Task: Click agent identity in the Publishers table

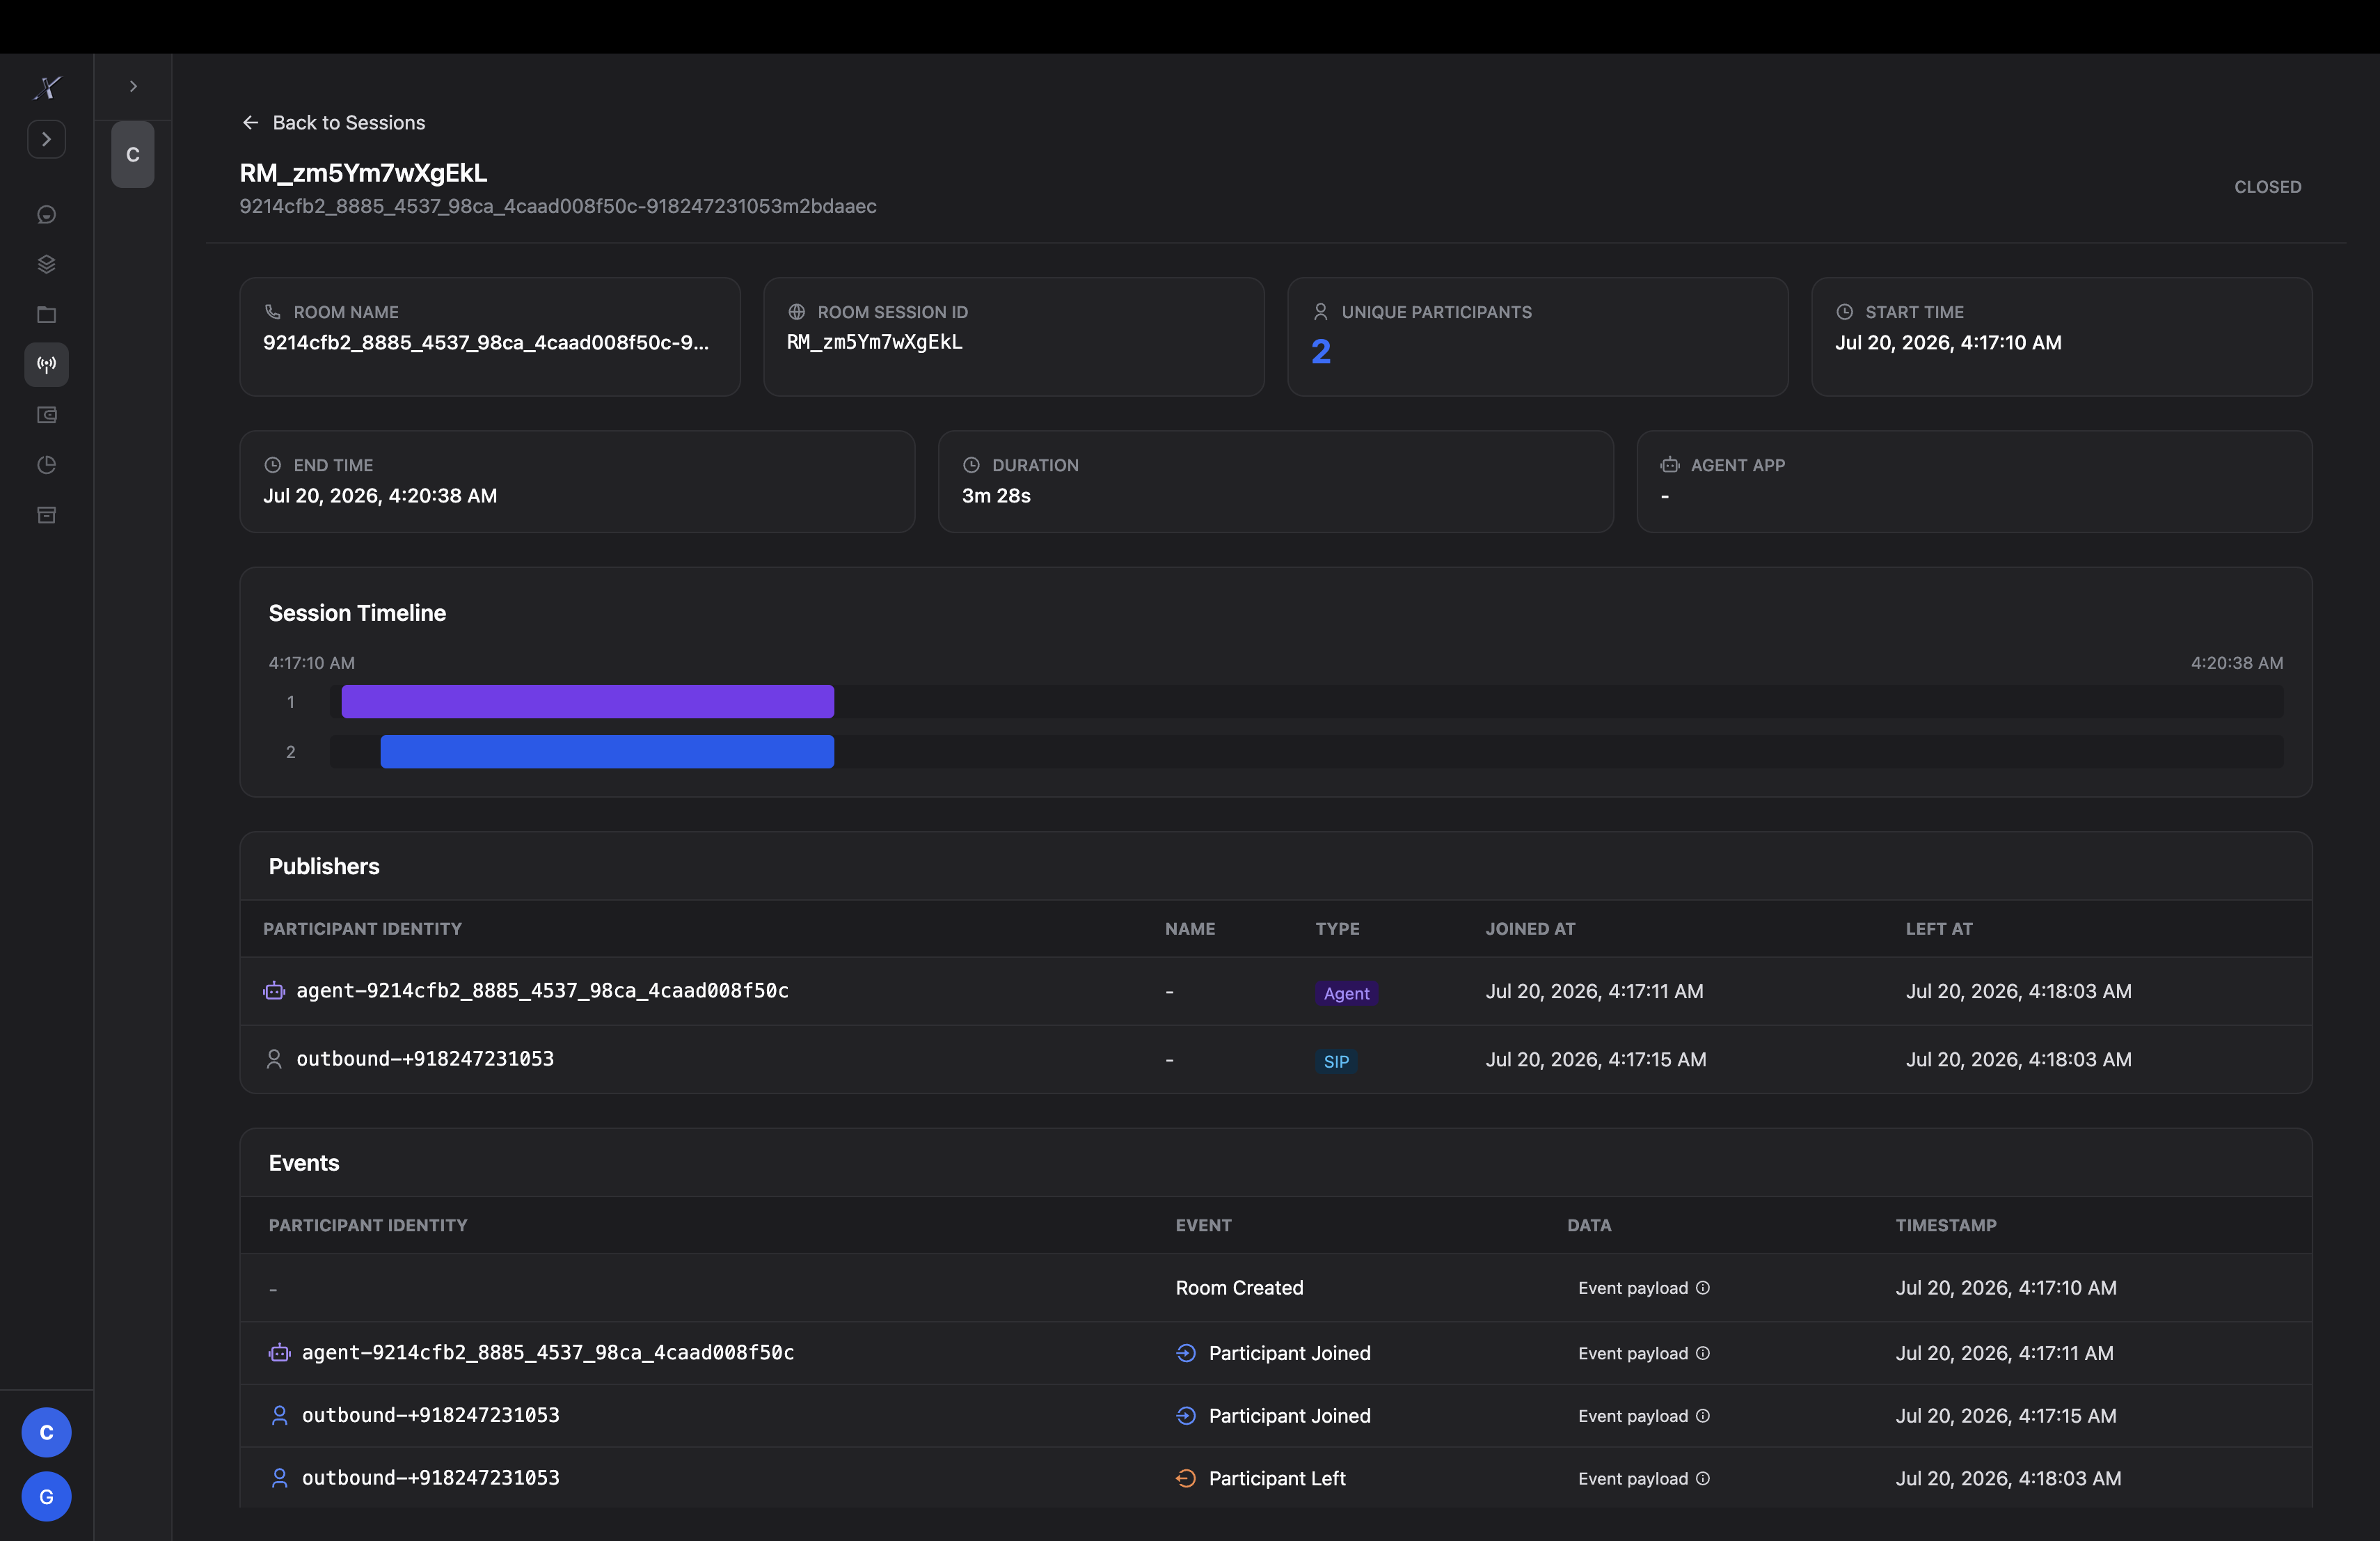Action: 542,991
